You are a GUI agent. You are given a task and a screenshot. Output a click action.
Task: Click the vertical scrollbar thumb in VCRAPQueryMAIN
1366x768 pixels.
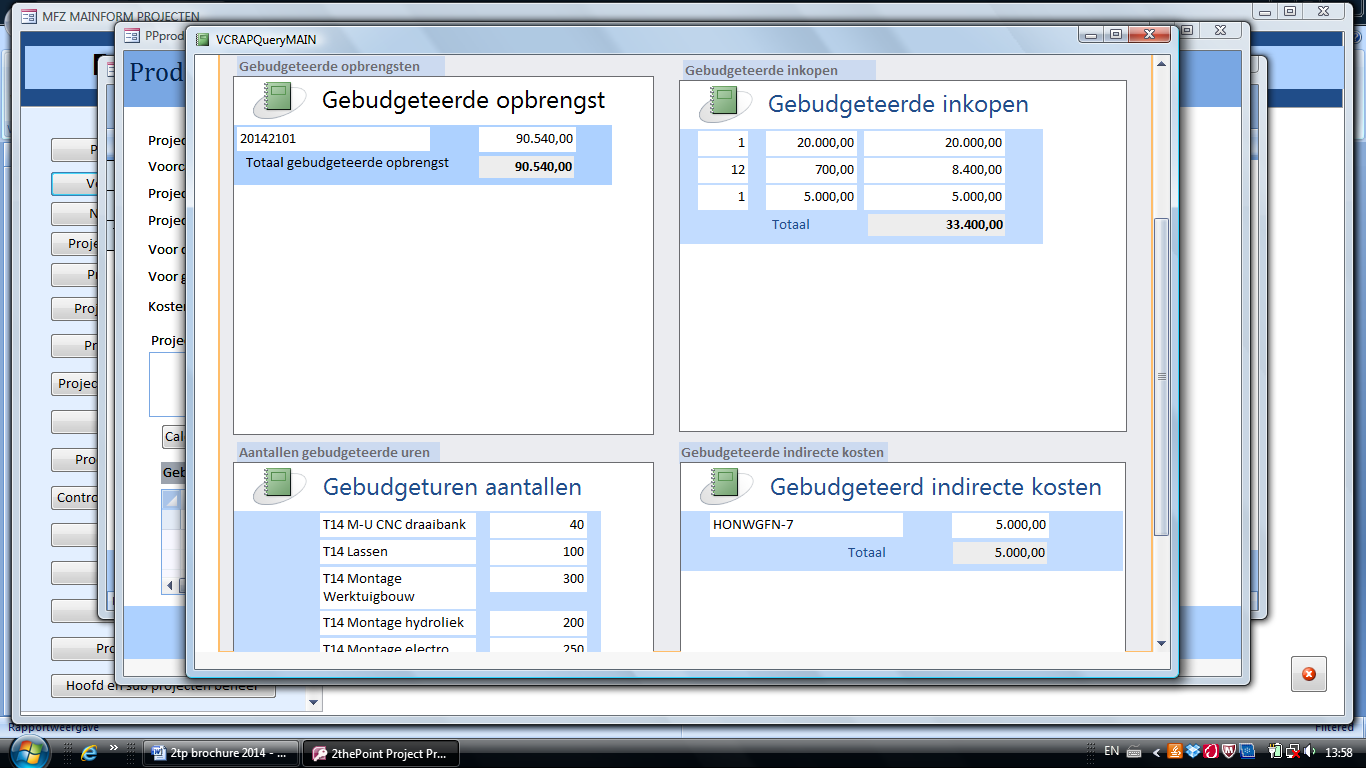[1161, 376]
